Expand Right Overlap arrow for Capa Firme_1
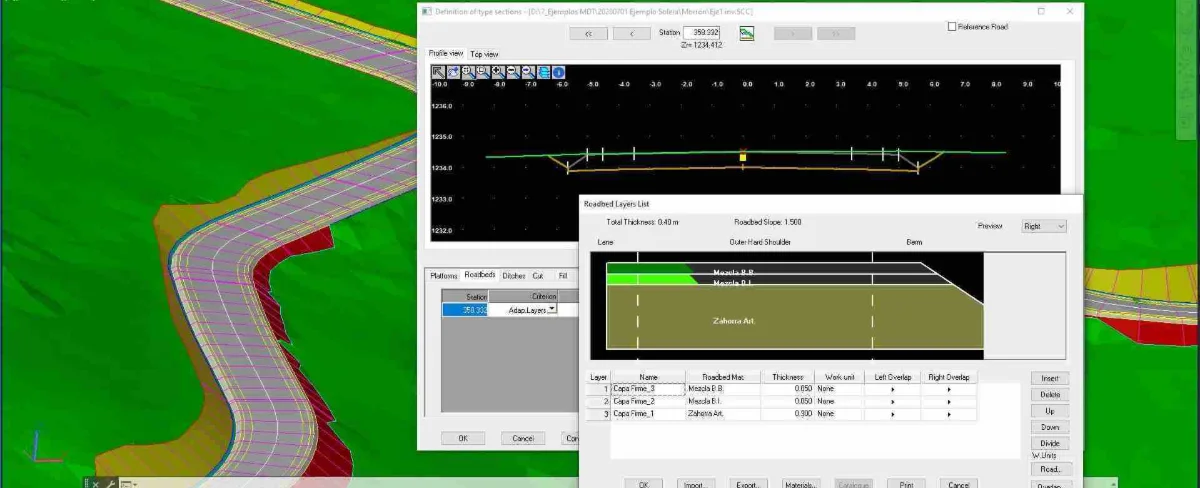 click(949, 413)
